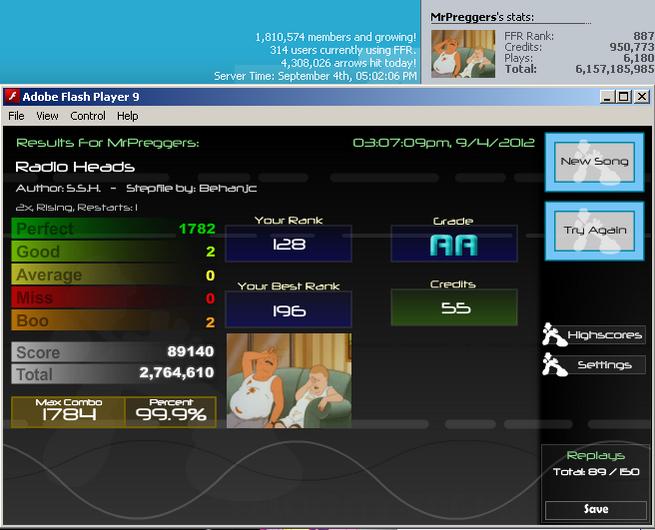Click the Adobe Flash Player title icon
This screenshot has height=530, width=655.
[x=12, y=96]
